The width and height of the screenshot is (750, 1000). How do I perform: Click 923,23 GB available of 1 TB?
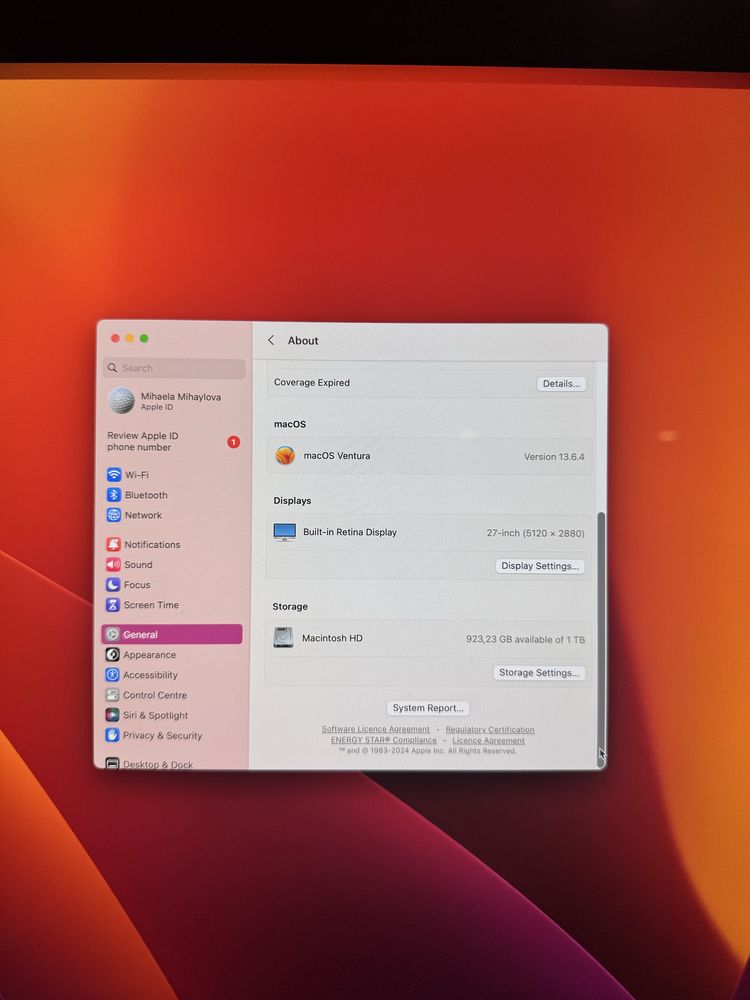point(525,639)
